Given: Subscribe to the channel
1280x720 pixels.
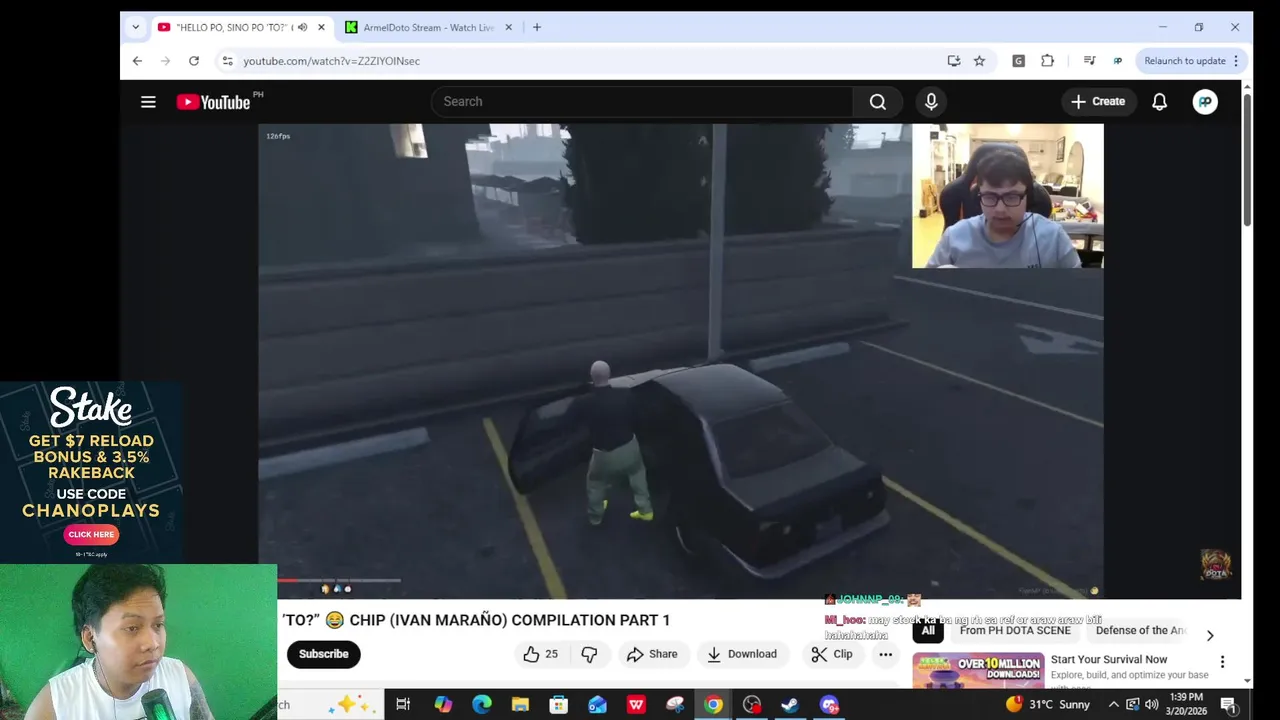Looking at the screenshot, I should point(323,654).
